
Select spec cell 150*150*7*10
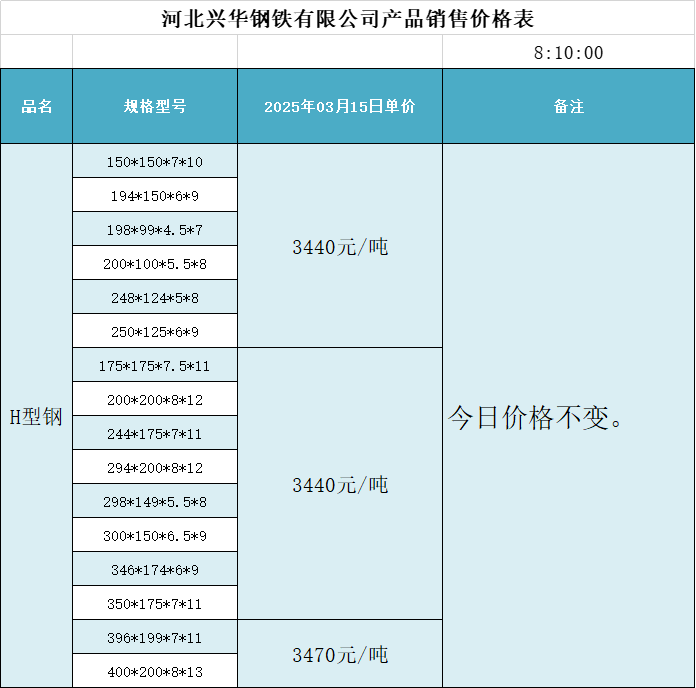click(x=155, y=161)
